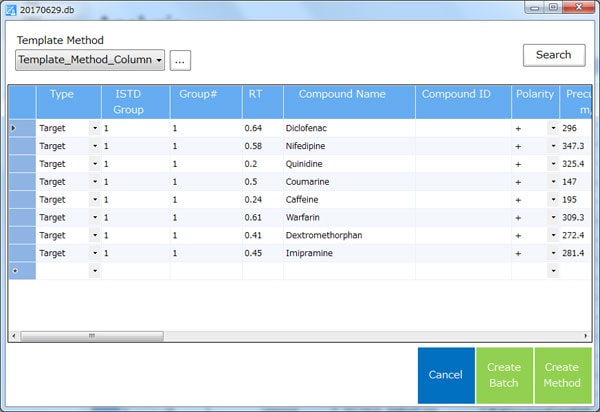Screen dimensions: 600x412
Task: Click the application icon in title bar
Action: (x=11, y=8)
